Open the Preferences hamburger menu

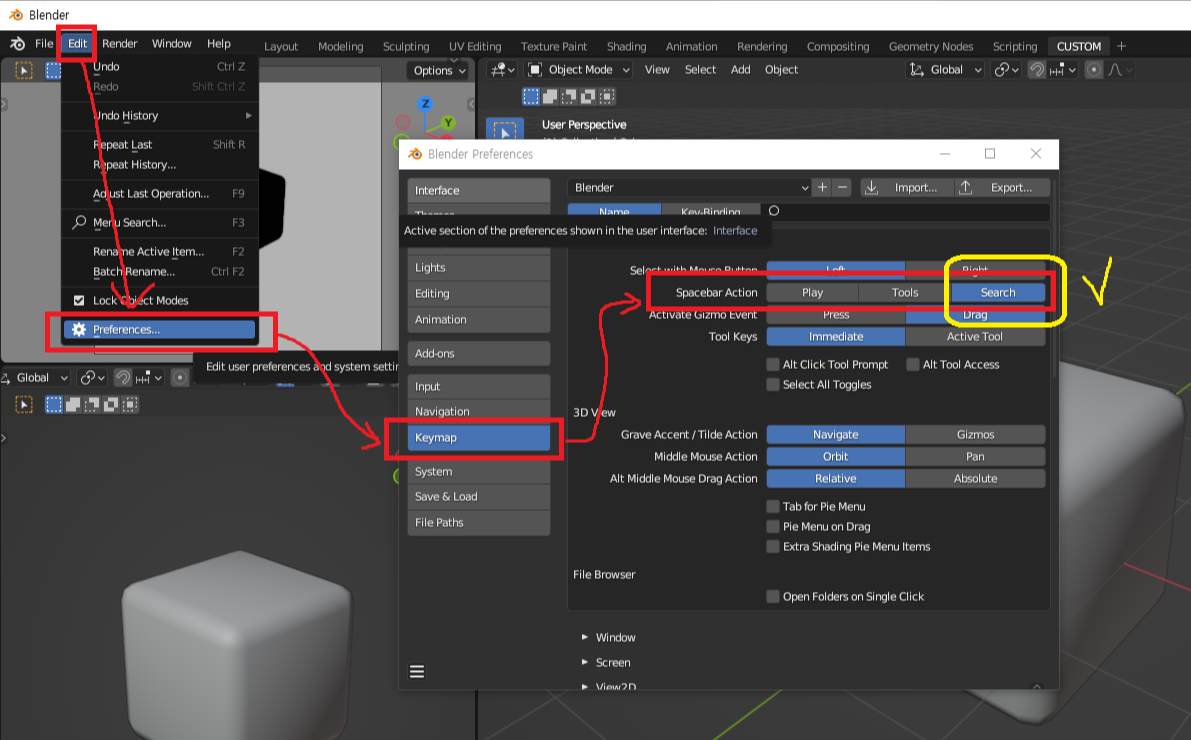(x=417, y=672)
